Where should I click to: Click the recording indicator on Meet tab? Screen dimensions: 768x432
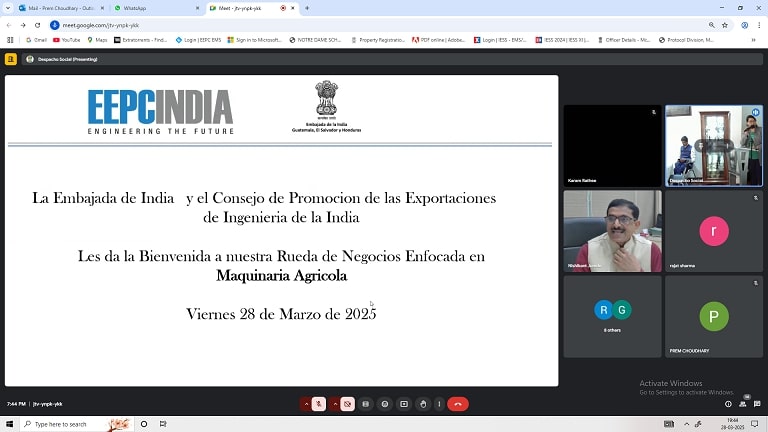pos(283,8)
